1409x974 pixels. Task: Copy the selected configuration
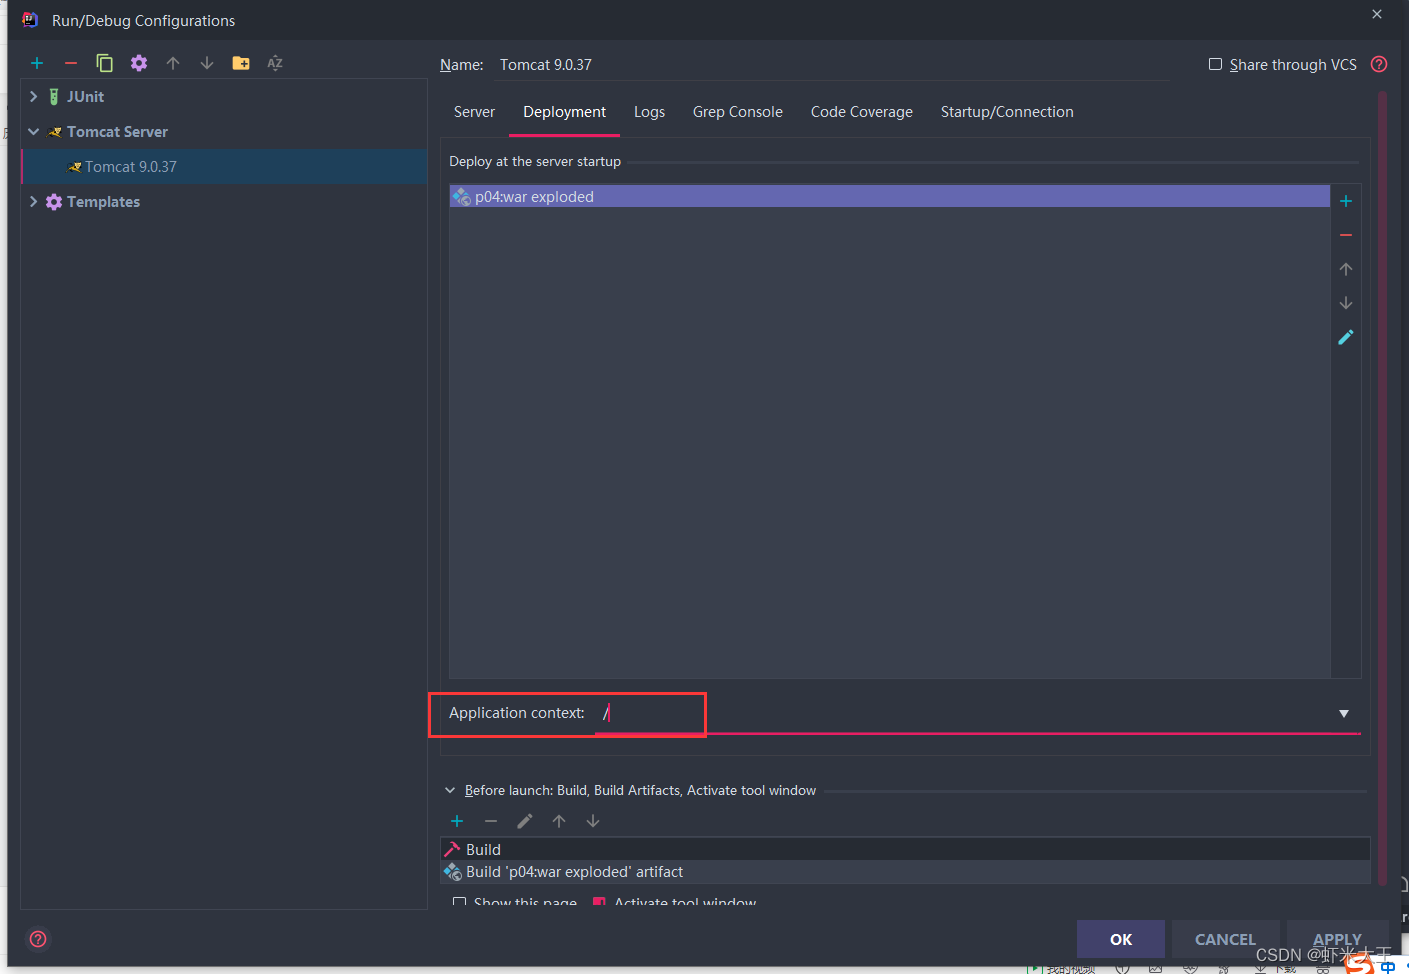coord(104,63)
